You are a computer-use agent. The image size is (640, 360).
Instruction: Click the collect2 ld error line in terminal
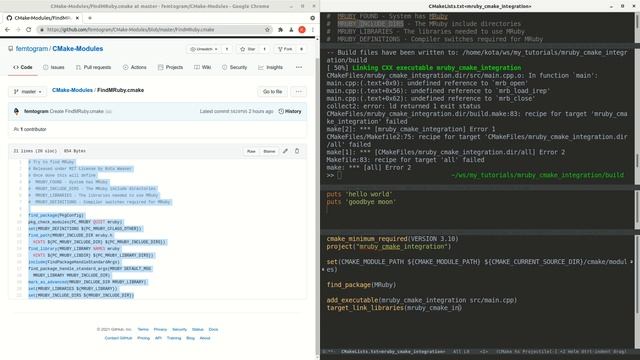[x=403, y=106]
